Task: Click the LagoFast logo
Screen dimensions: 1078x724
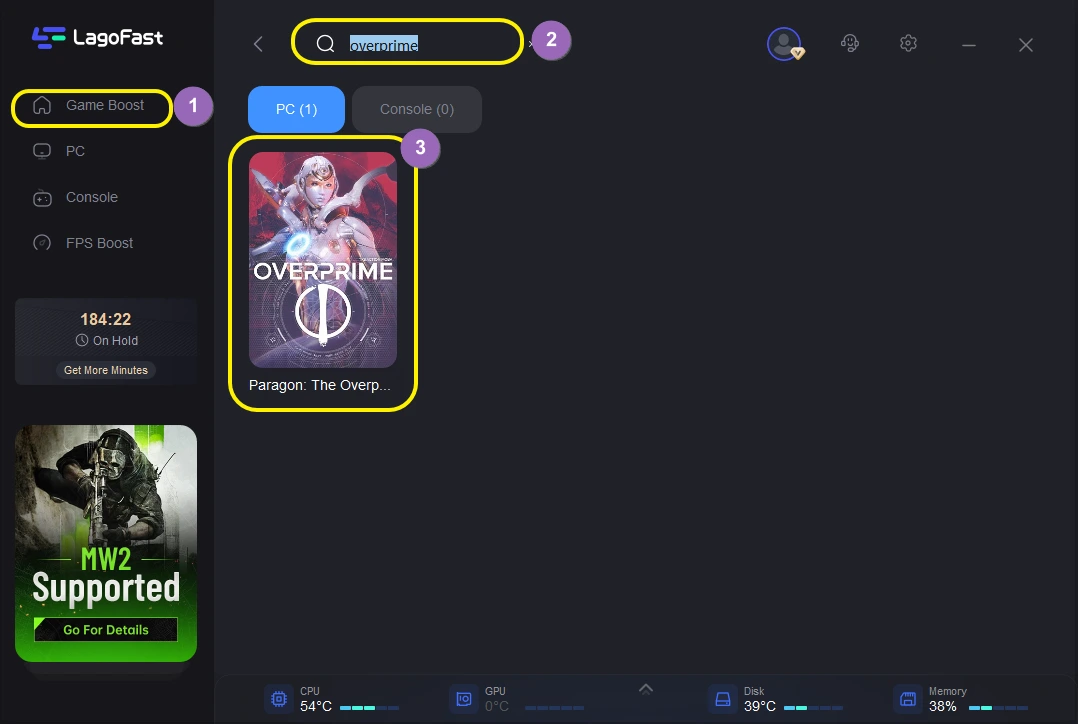Action: 97,38
